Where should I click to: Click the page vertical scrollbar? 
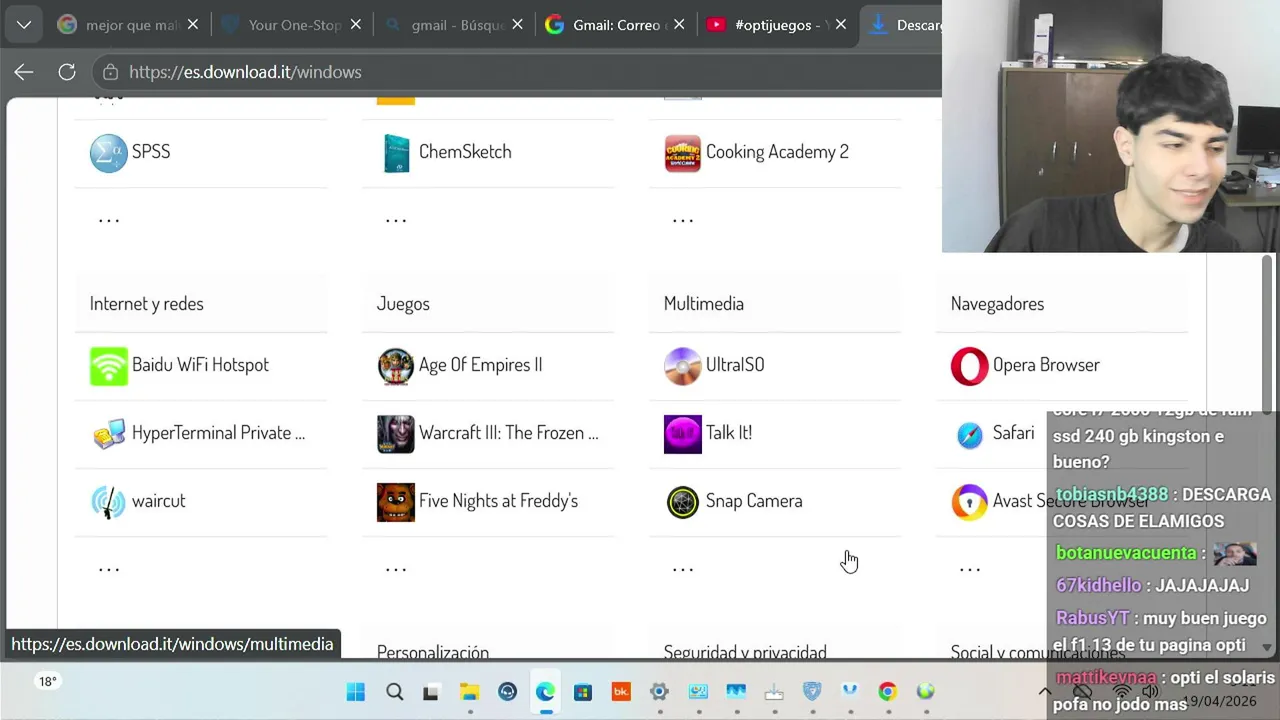(x=1267, y=334)
